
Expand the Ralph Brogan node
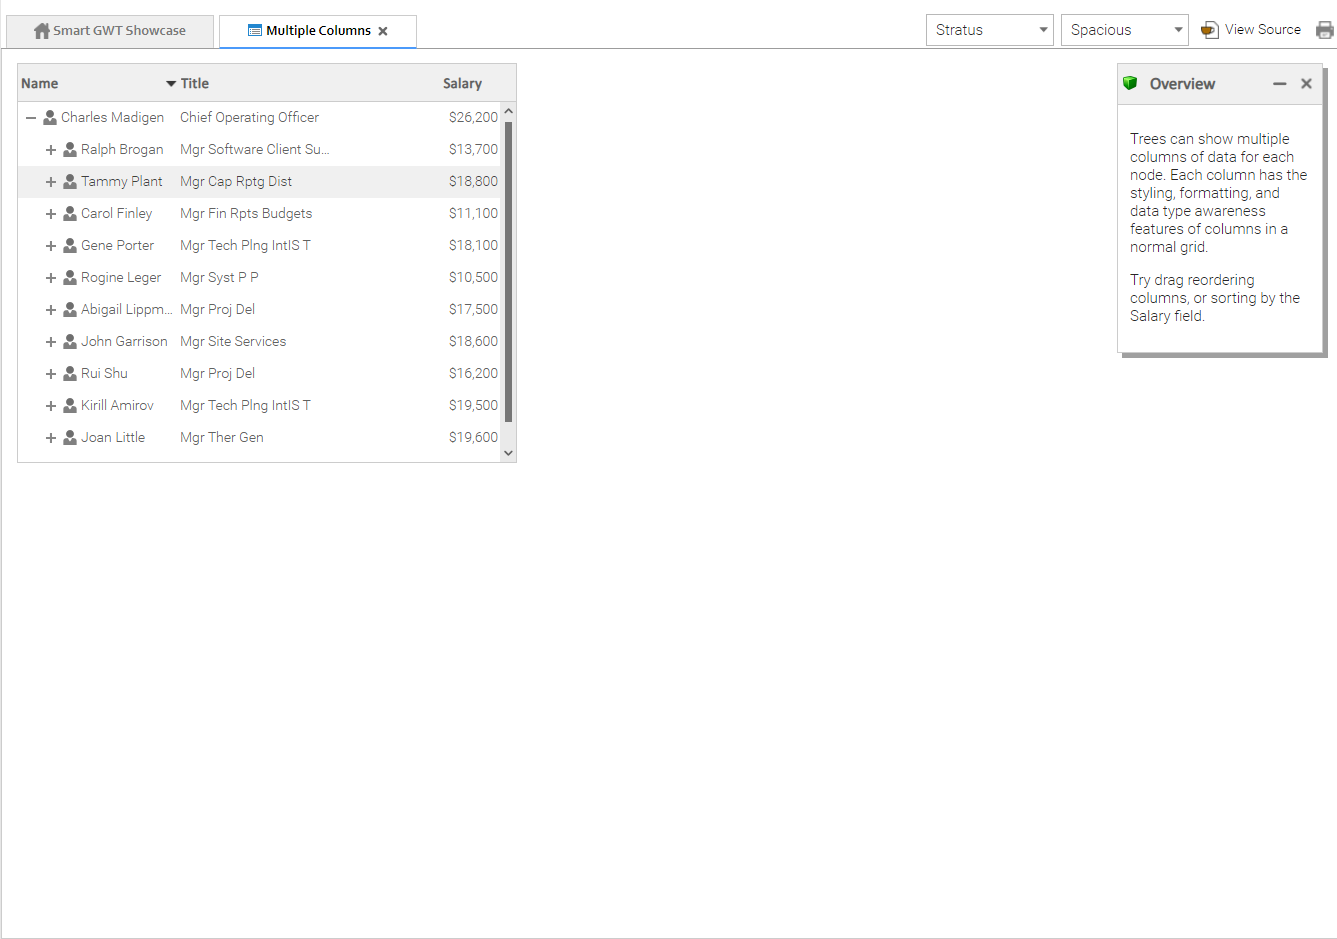coord(51,150)
